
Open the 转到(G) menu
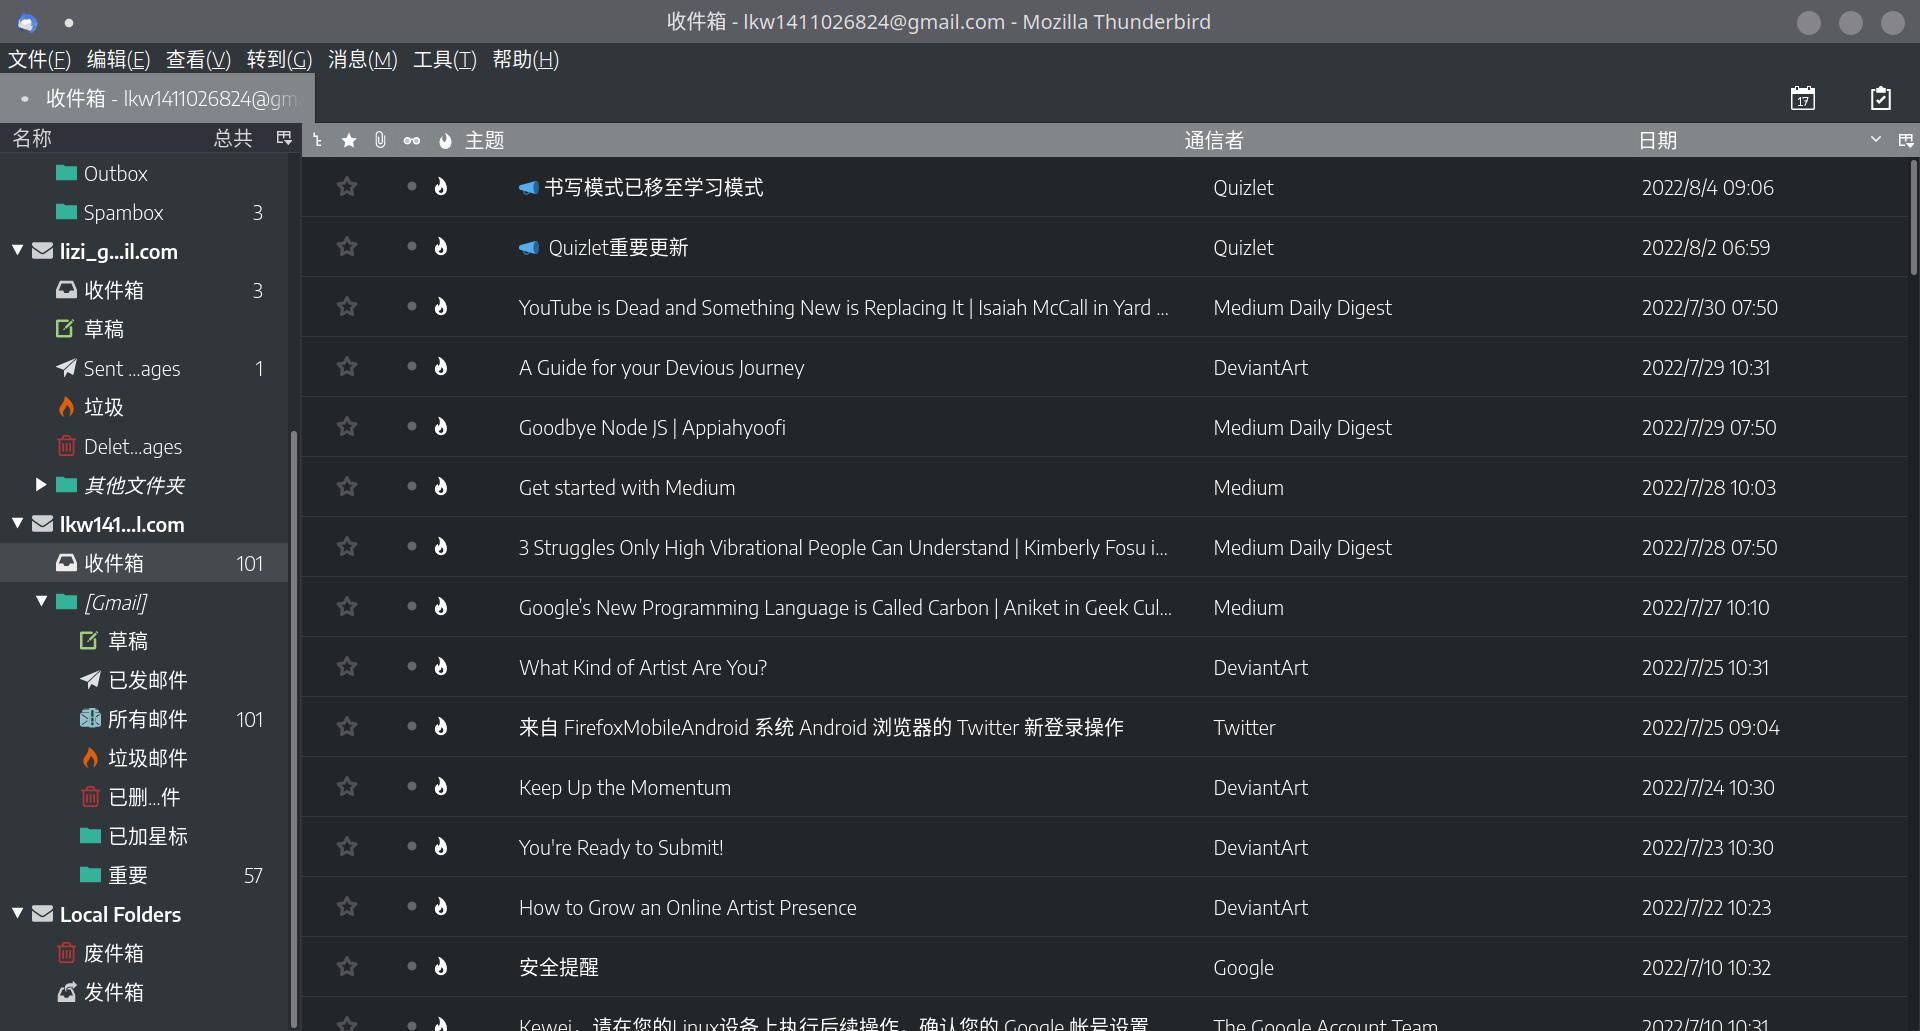click(x=279, y=60)
